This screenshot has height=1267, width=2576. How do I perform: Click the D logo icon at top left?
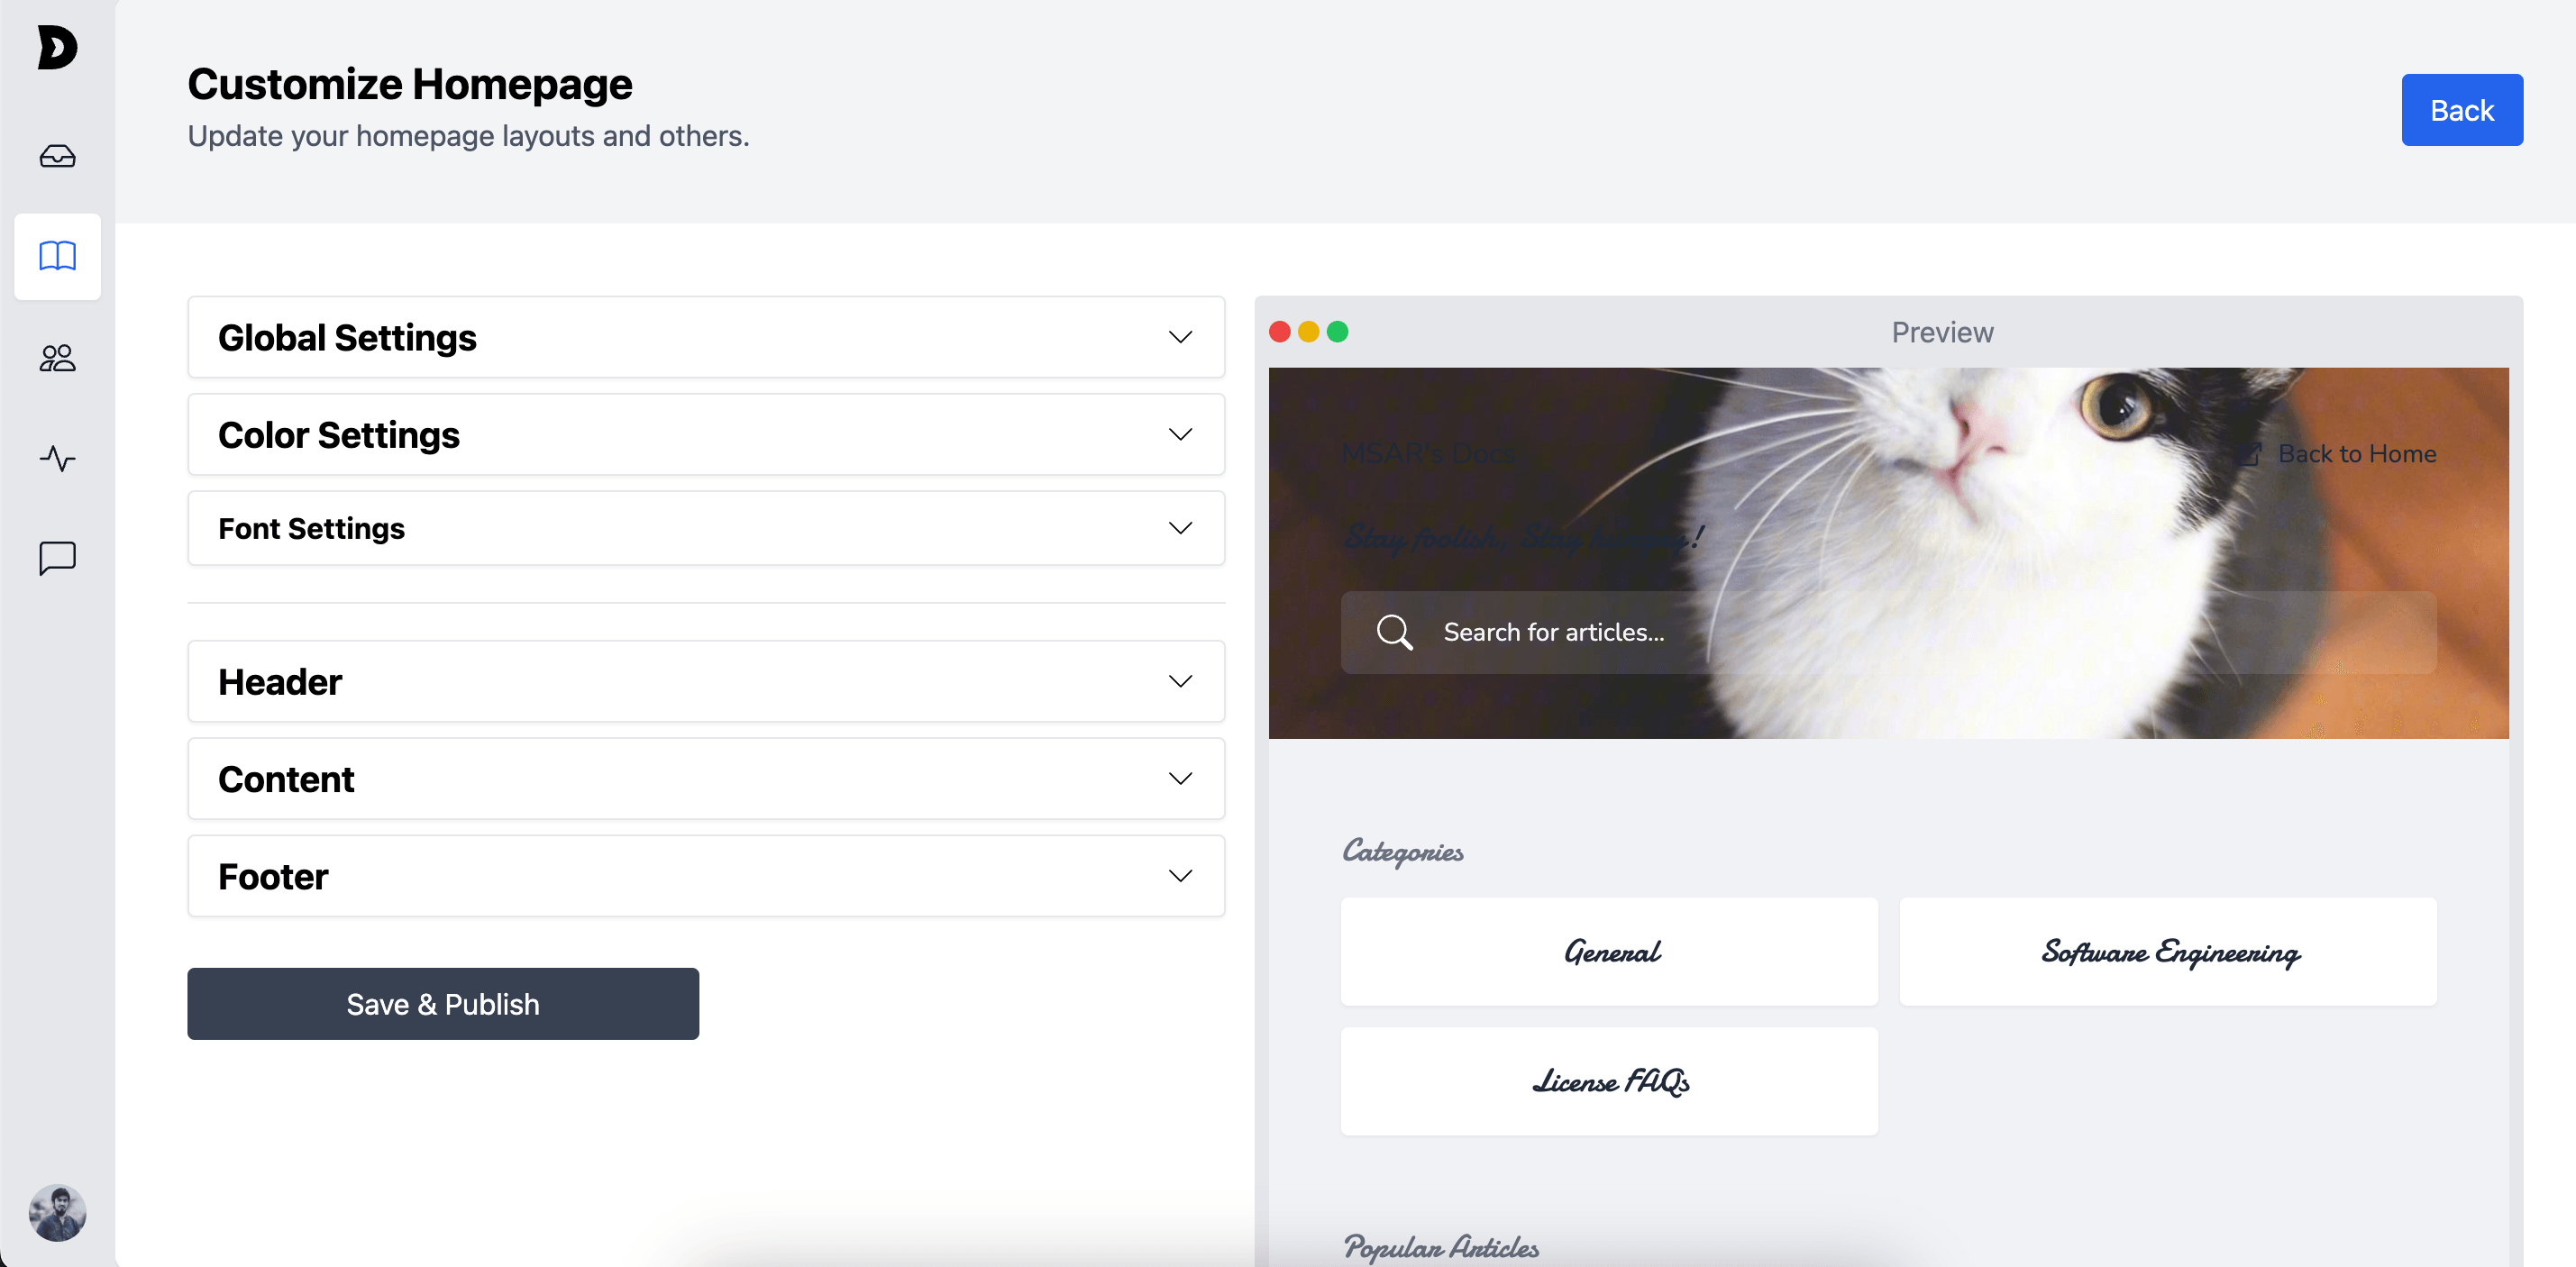(59, 46)
